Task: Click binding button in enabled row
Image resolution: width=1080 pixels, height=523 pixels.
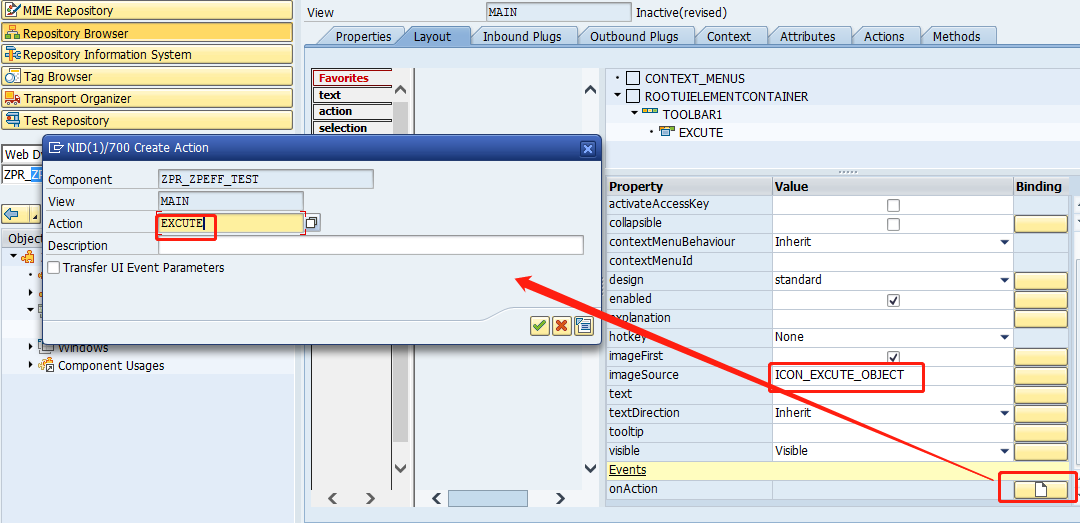Action: [x=1041, y=300]
